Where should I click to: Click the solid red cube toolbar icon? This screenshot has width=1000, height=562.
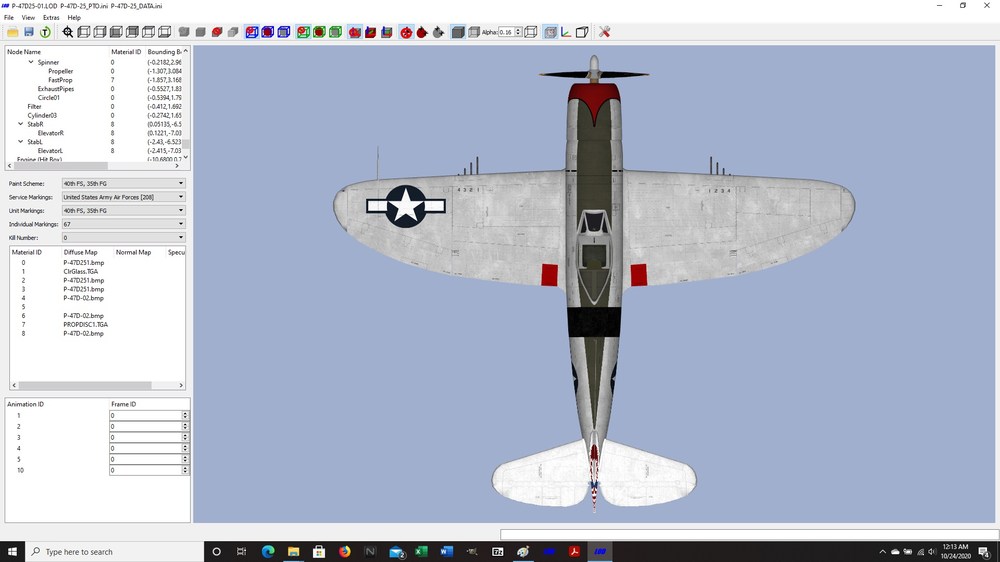tap(217, 32)
